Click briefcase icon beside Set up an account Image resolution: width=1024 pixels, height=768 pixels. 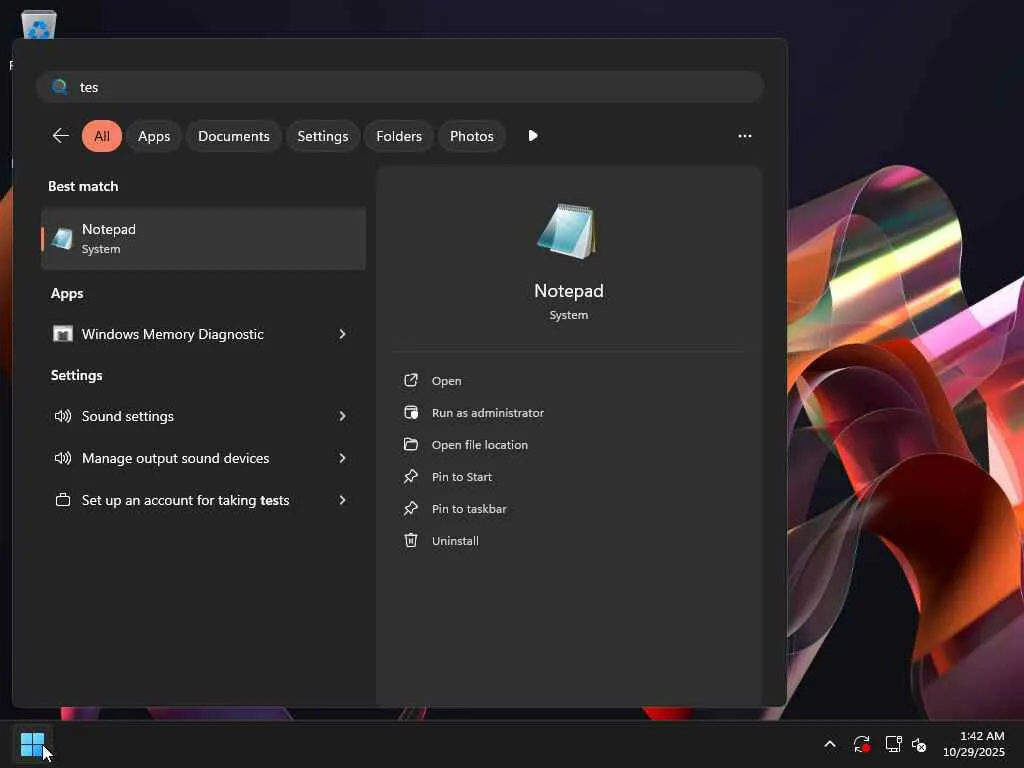pyautogui.click(x=63, y=500)
